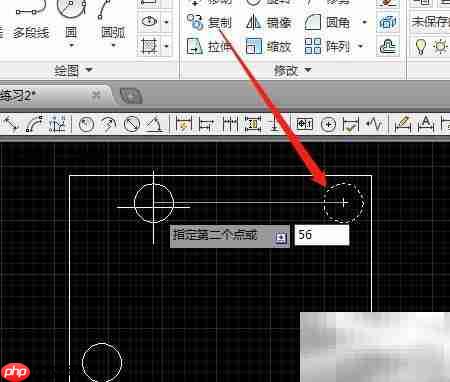Activate the 镜像 mirror command

pyautogui.click(x=269, y=22)
